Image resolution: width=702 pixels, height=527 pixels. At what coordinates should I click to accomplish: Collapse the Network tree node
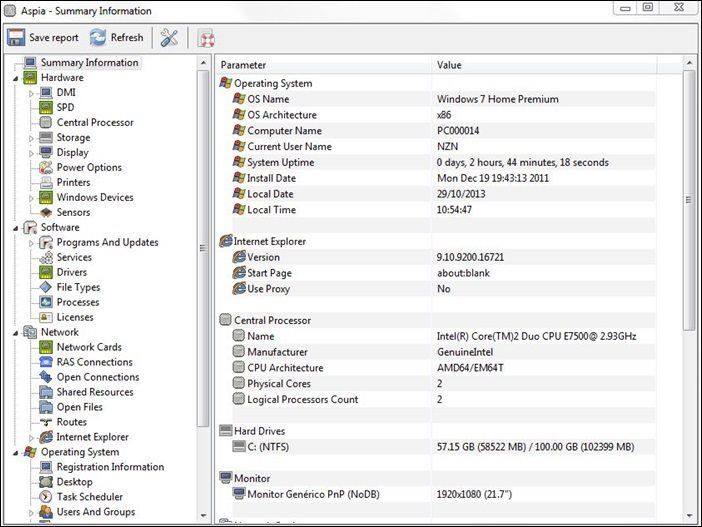(16, 333)
